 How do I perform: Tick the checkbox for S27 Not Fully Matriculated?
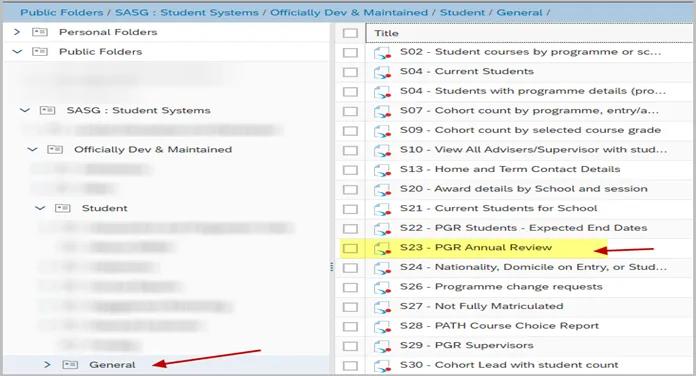pyautogui.click(x=350, y=307)
